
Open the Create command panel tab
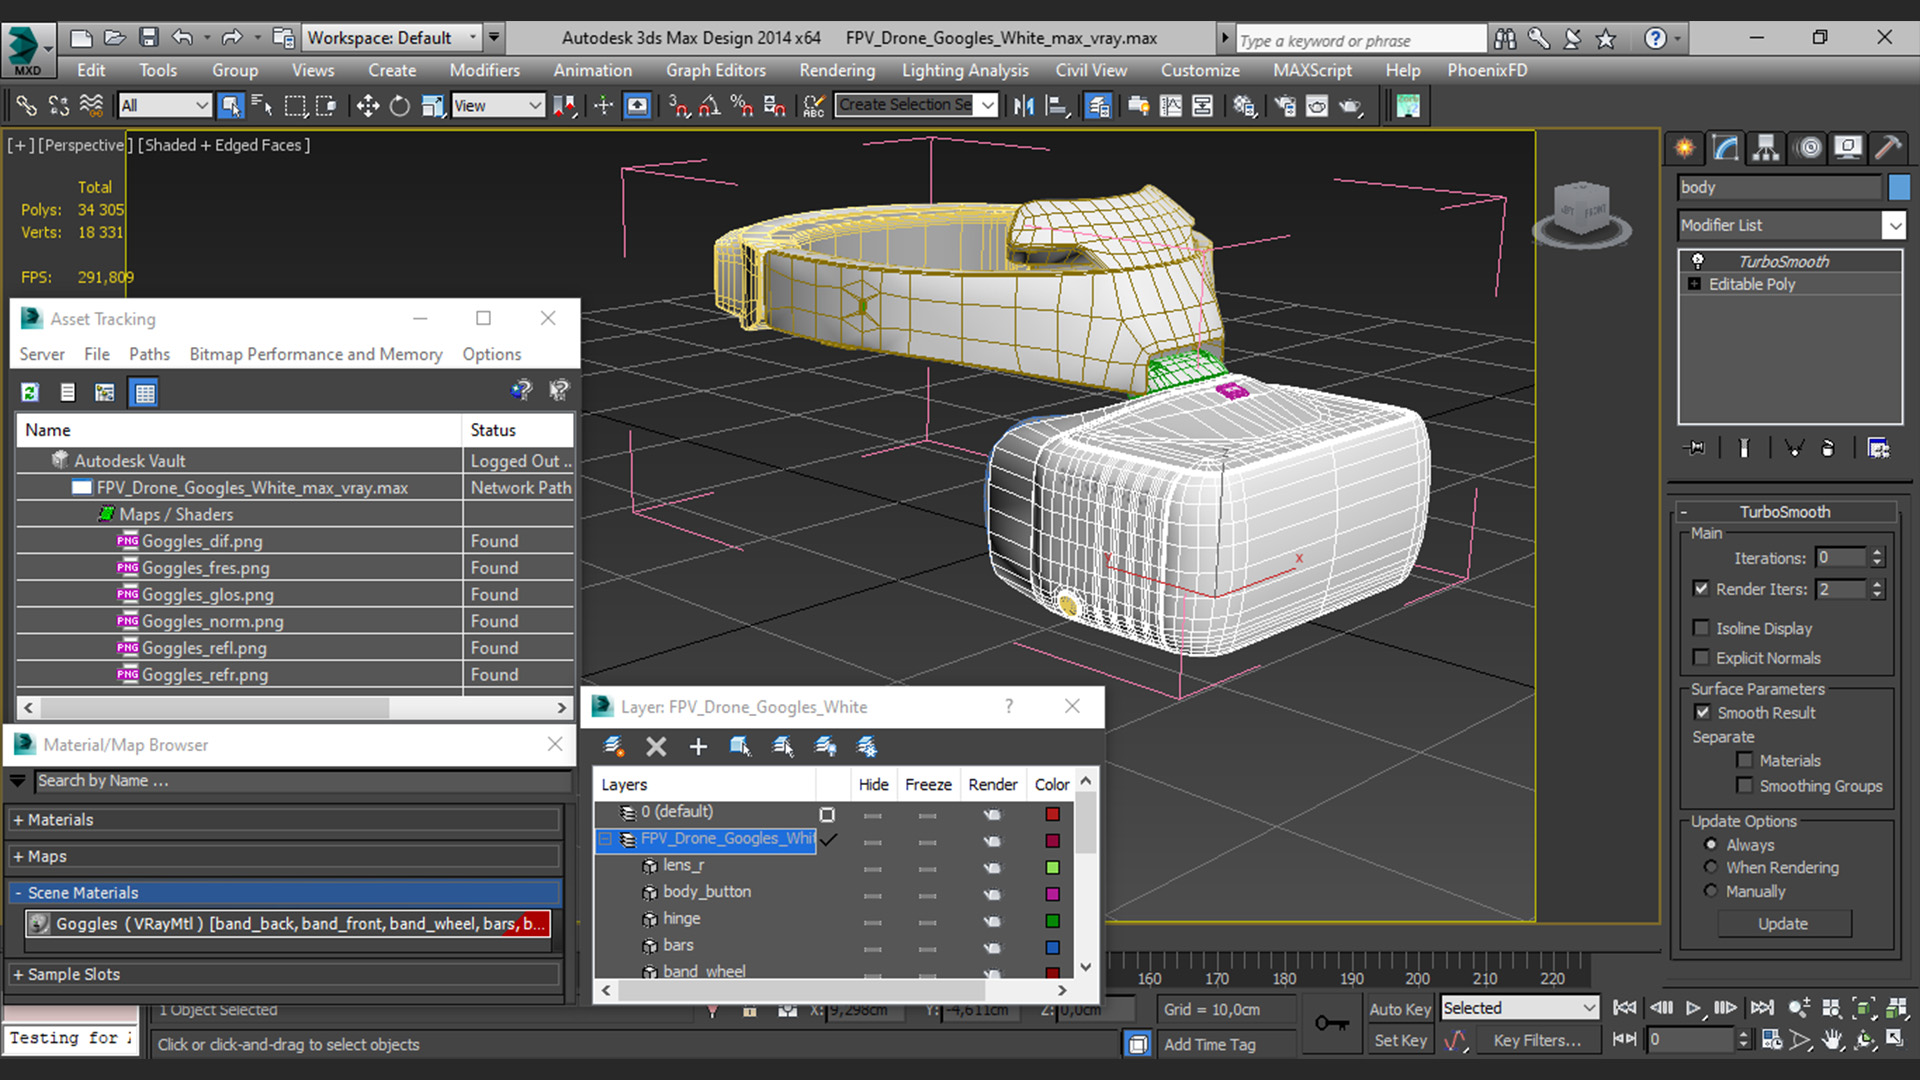tap(1685, 148)
